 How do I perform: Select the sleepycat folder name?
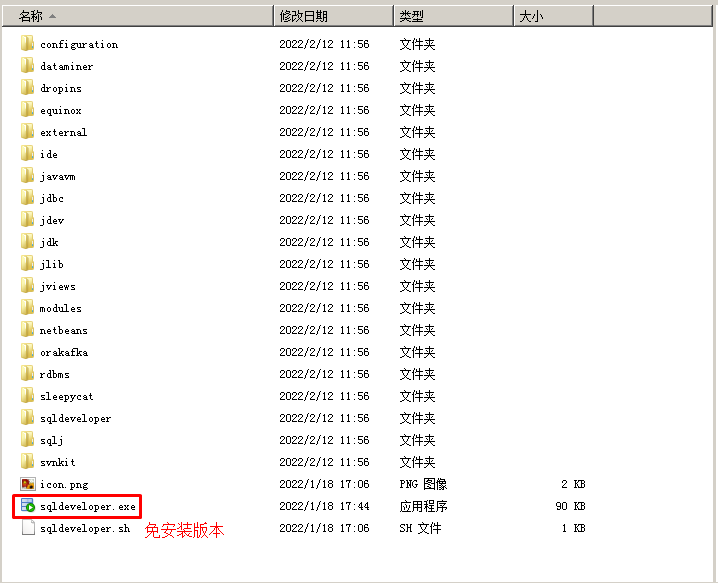tap(67, 396)
